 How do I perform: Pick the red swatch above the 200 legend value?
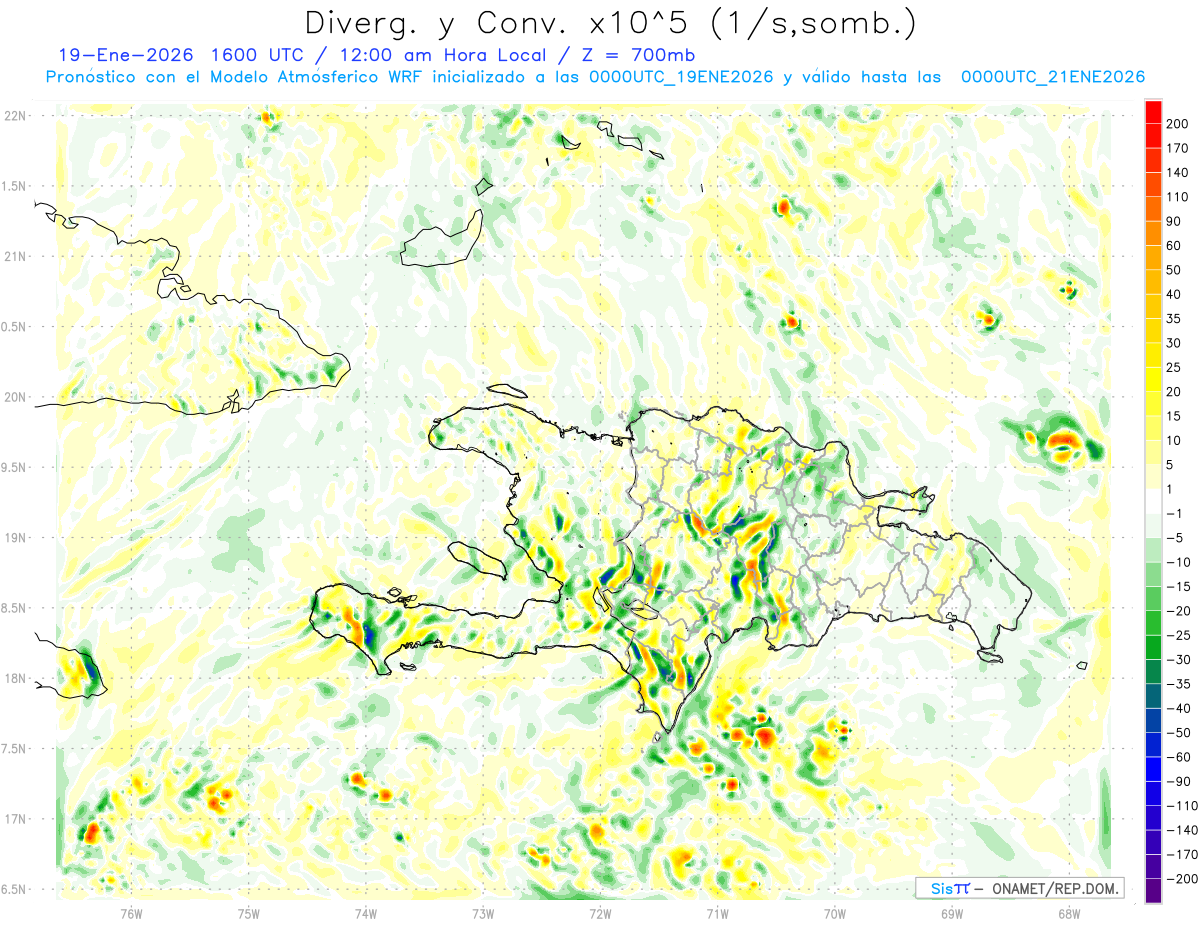point(1153,112)
